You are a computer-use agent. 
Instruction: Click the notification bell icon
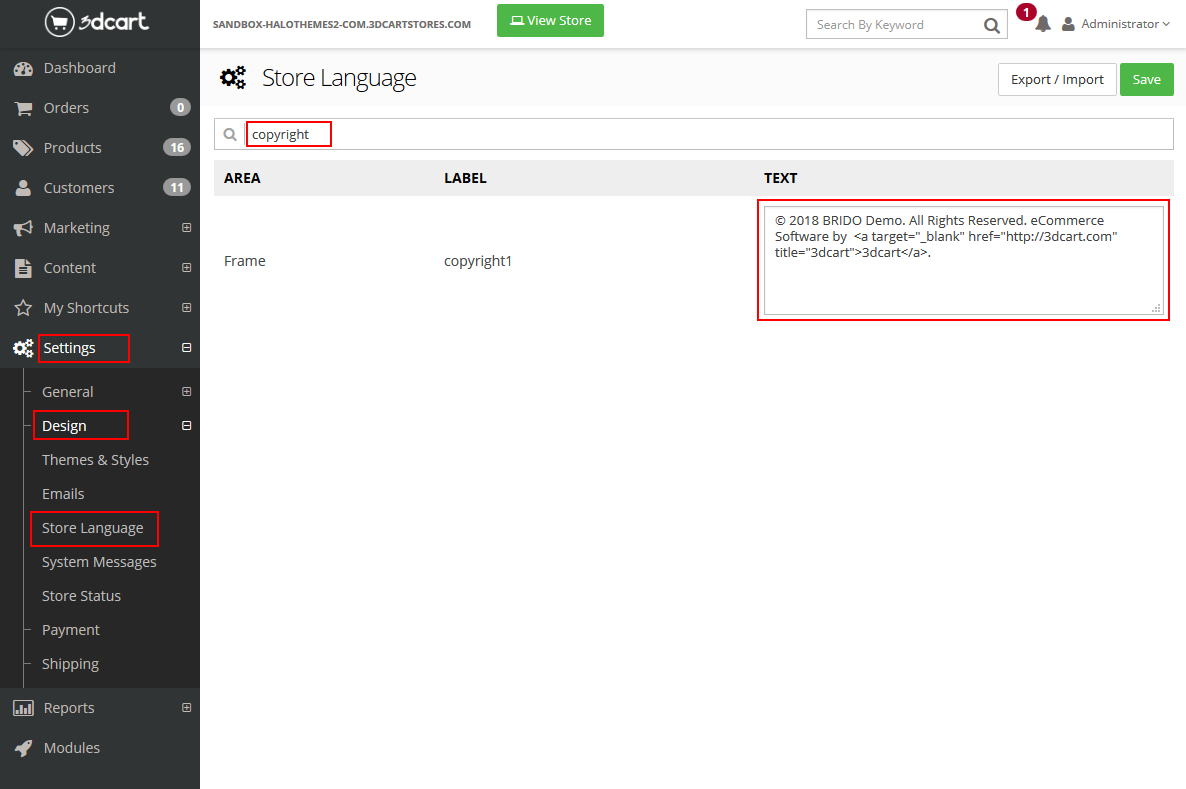tap(1043, 24)
